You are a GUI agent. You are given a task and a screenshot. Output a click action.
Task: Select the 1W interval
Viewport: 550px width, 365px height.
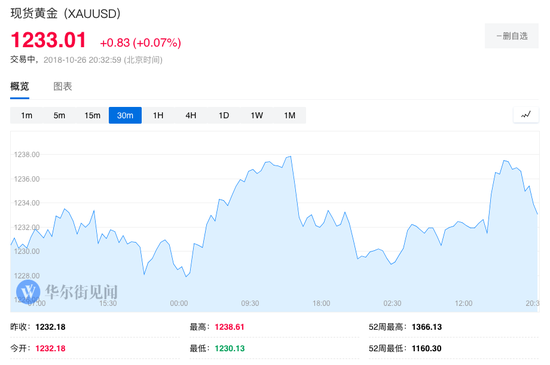[x=257, y=115]
